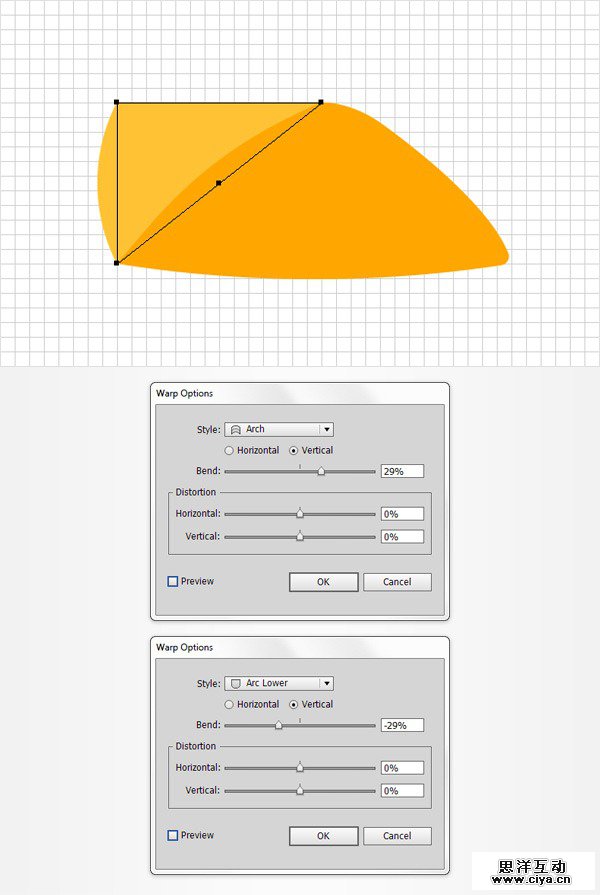Image resolution: width=600 pixels, height=895 pixels.
Task: Select Vertical radio in the Arch dialog
Action: [x=294, y=451]
